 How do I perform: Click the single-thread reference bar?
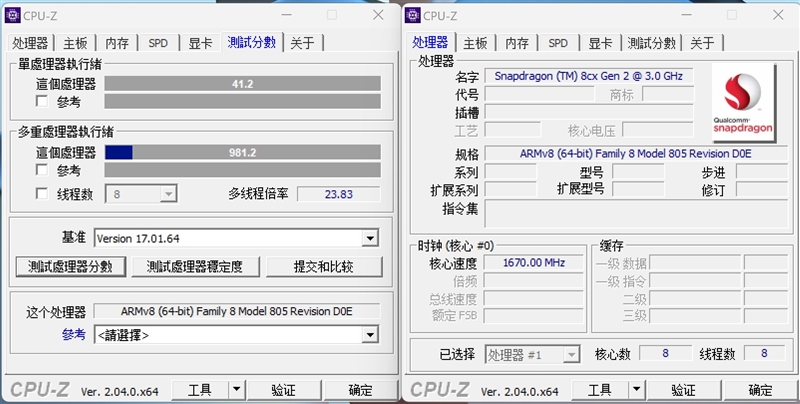243,101
